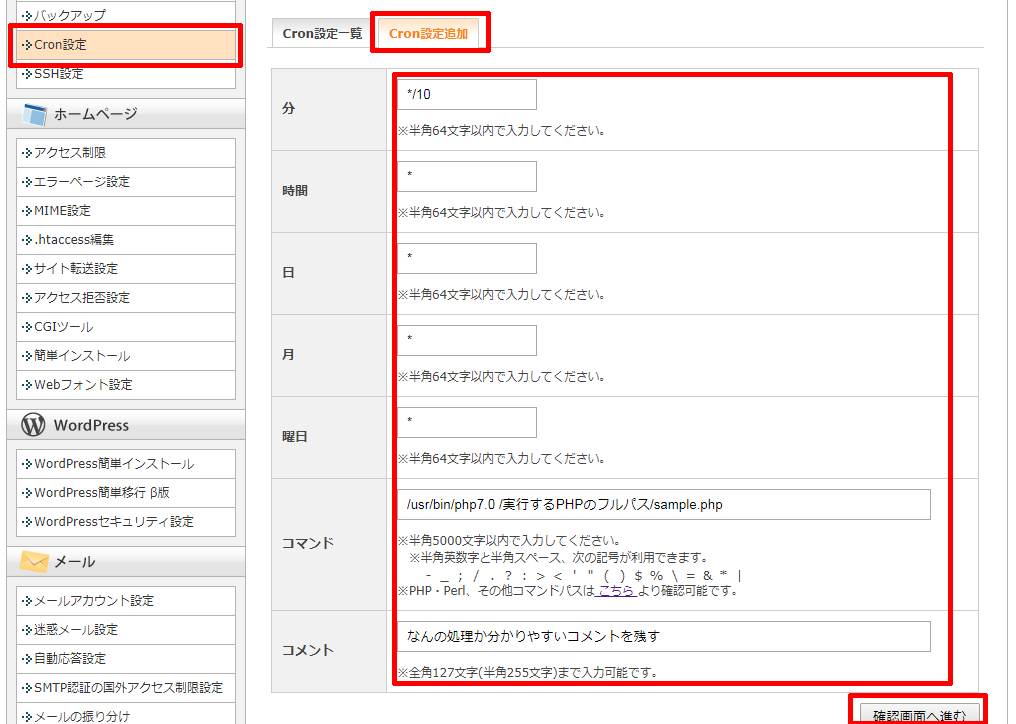Click the コマンド command input field
The height and width of the screenshot is (724, 1016).
(x=663, y=505)
